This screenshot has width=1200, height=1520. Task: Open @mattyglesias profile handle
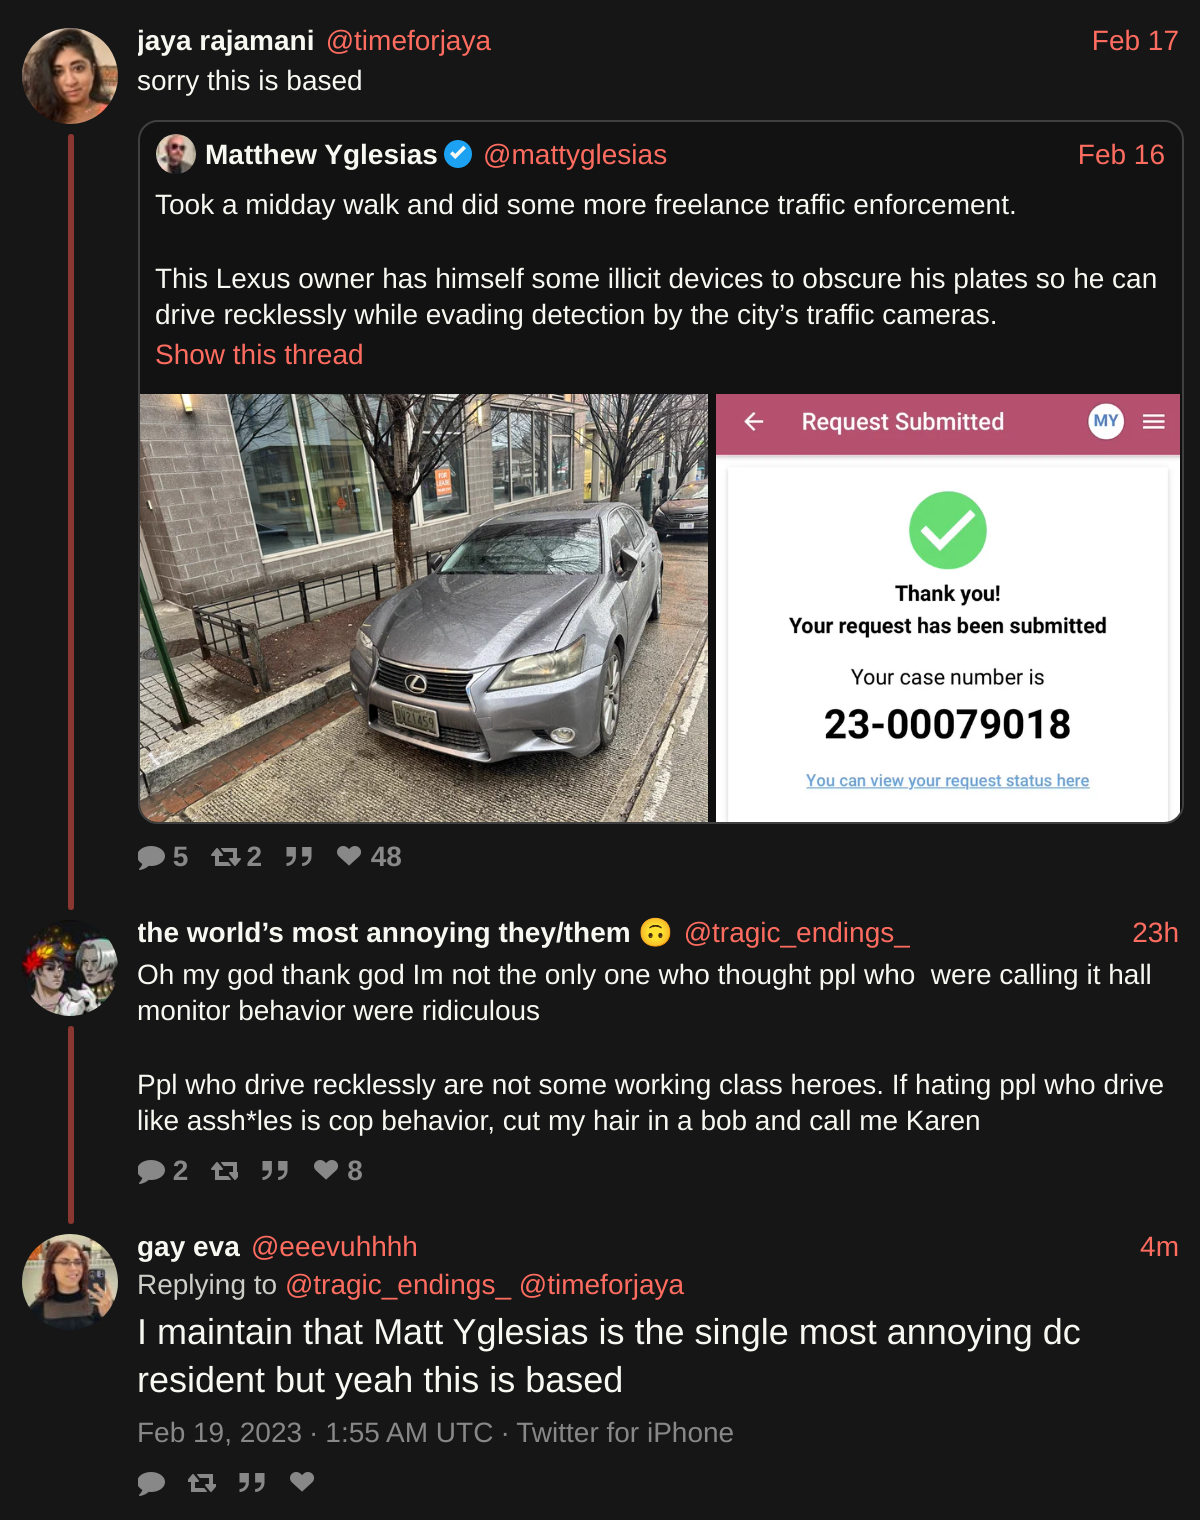[x=575, y=155]
